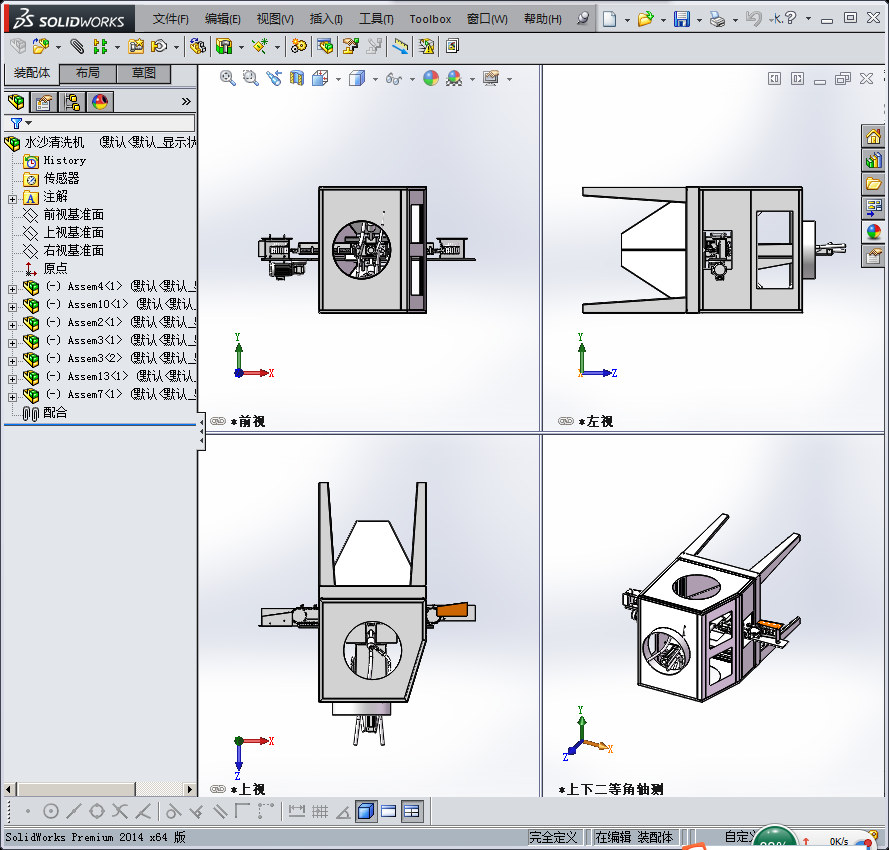Open the Display Style dropdown arrow
The height and width of the screenshot is (850, 889).
pos(375,79)
